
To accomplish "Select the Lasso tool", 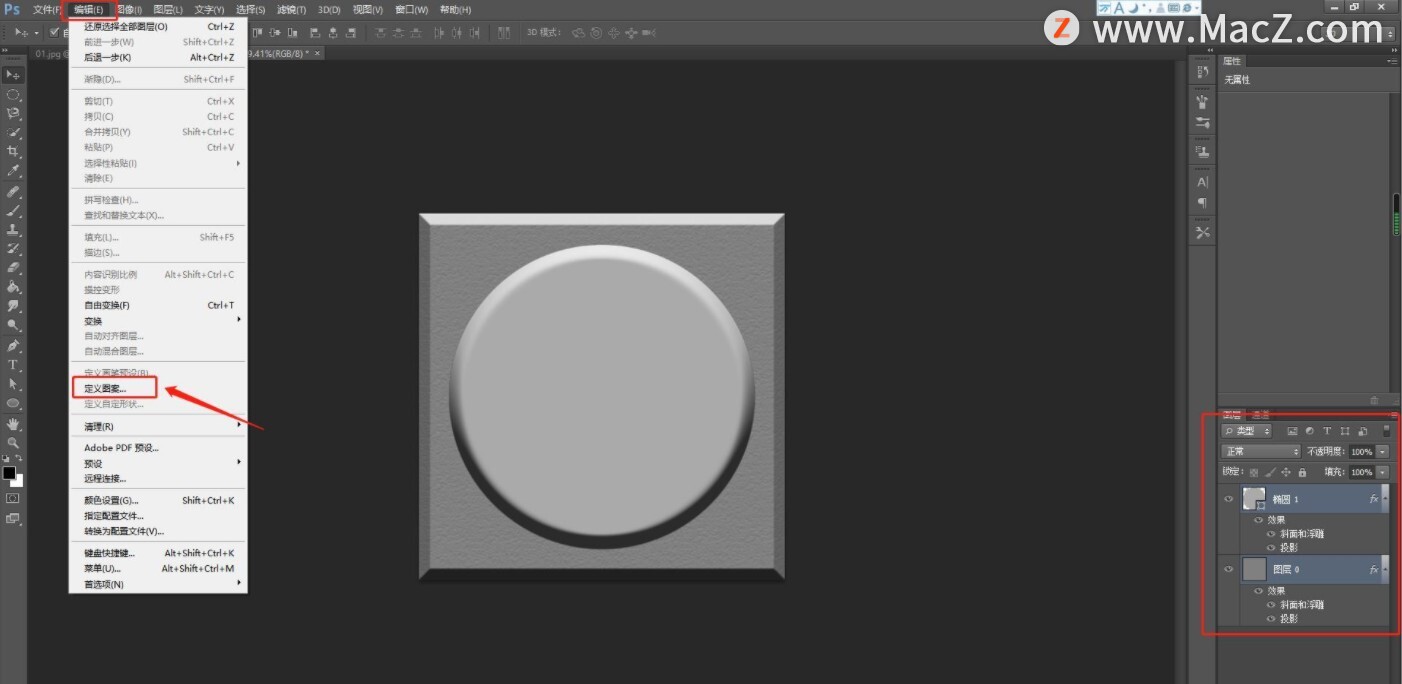I will [x=13, y=113].
